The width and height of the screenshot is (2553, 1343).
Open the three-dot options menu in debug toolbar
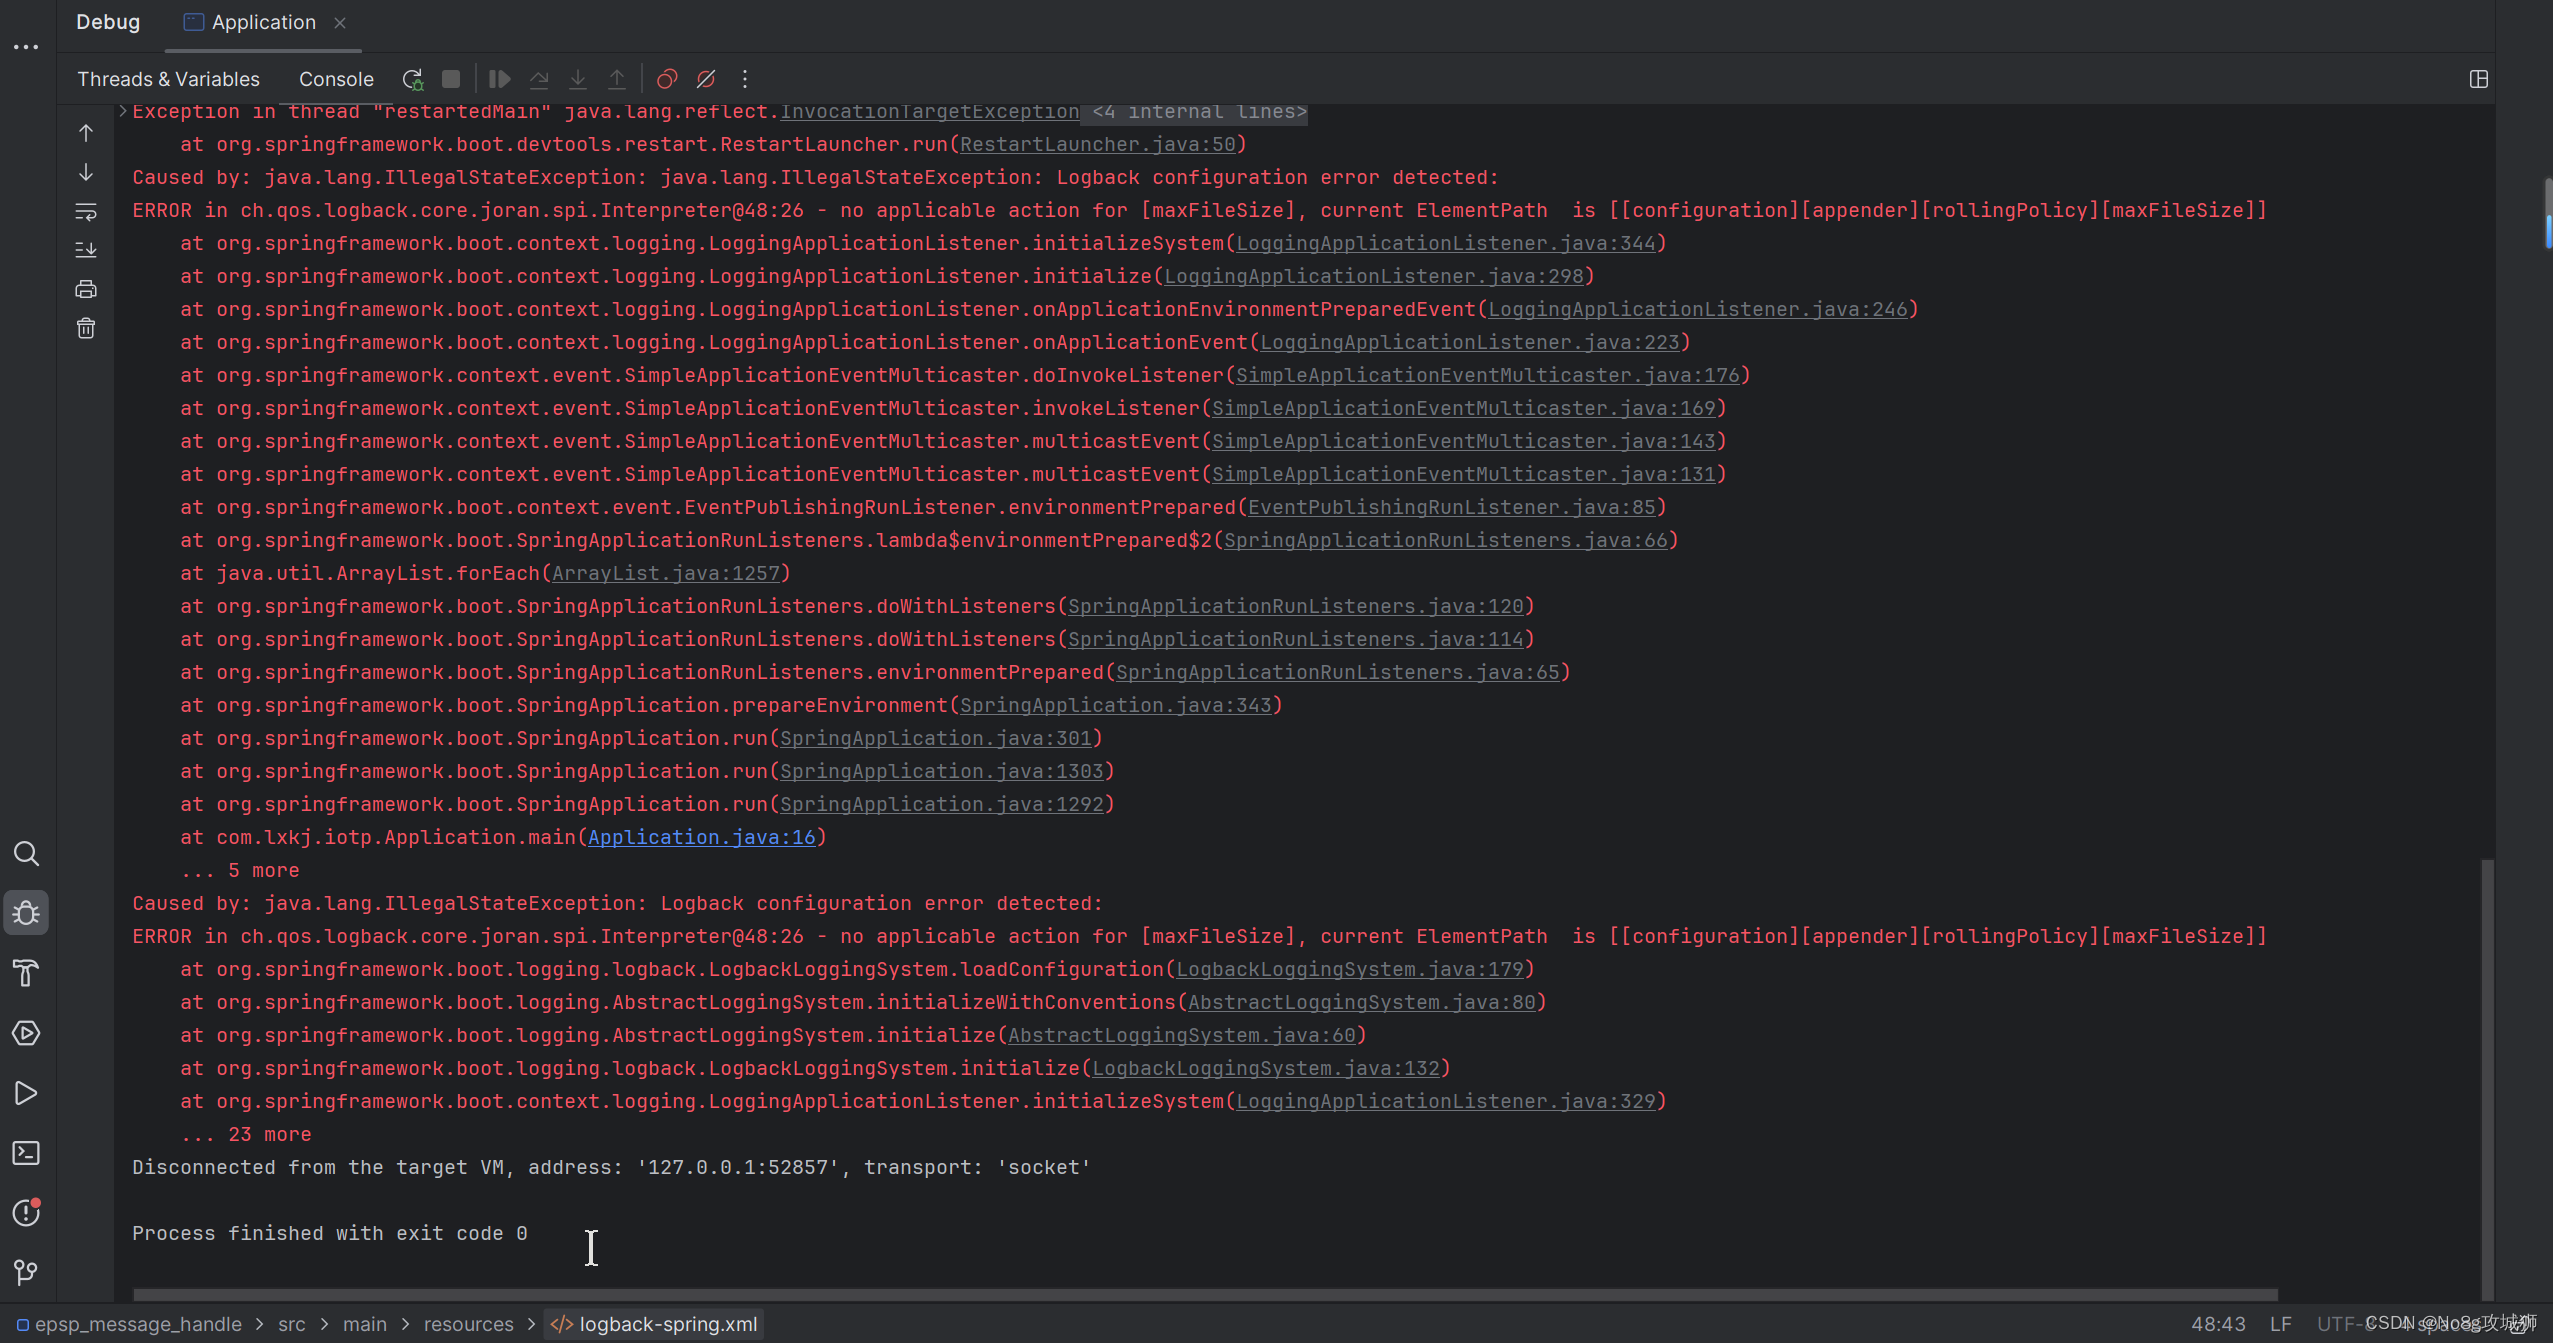(x=744, y=79)
